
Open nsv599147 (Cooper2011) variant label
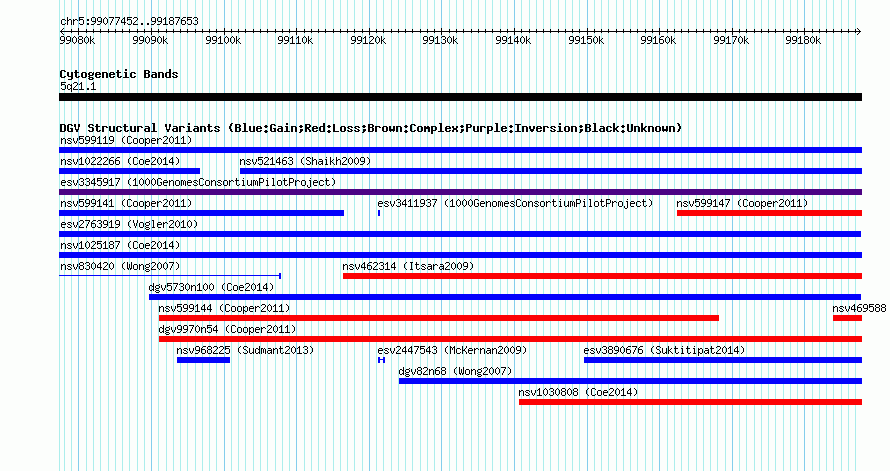742,203
